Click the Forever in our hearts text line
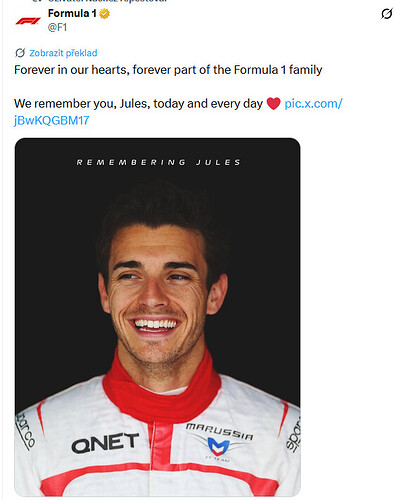The height and width of the screenshot is (500, 395). click(168, 70)
